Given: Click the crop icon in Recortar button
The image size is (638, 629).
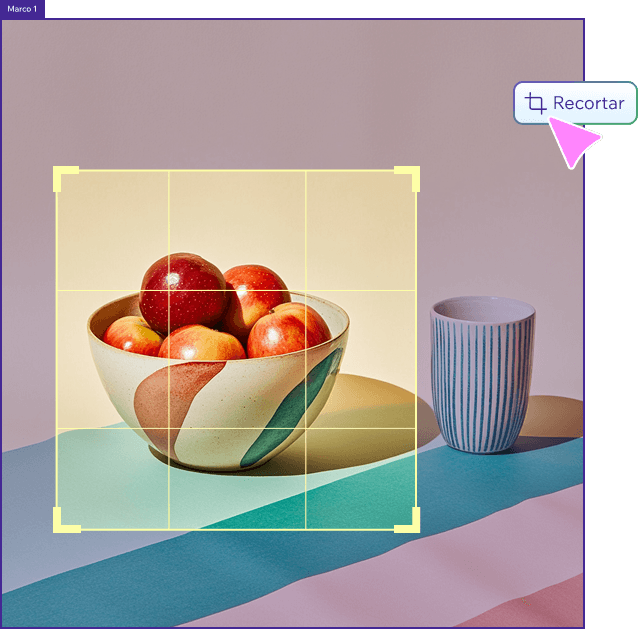Looking at the screenshot, I should (x=535, y=103).
